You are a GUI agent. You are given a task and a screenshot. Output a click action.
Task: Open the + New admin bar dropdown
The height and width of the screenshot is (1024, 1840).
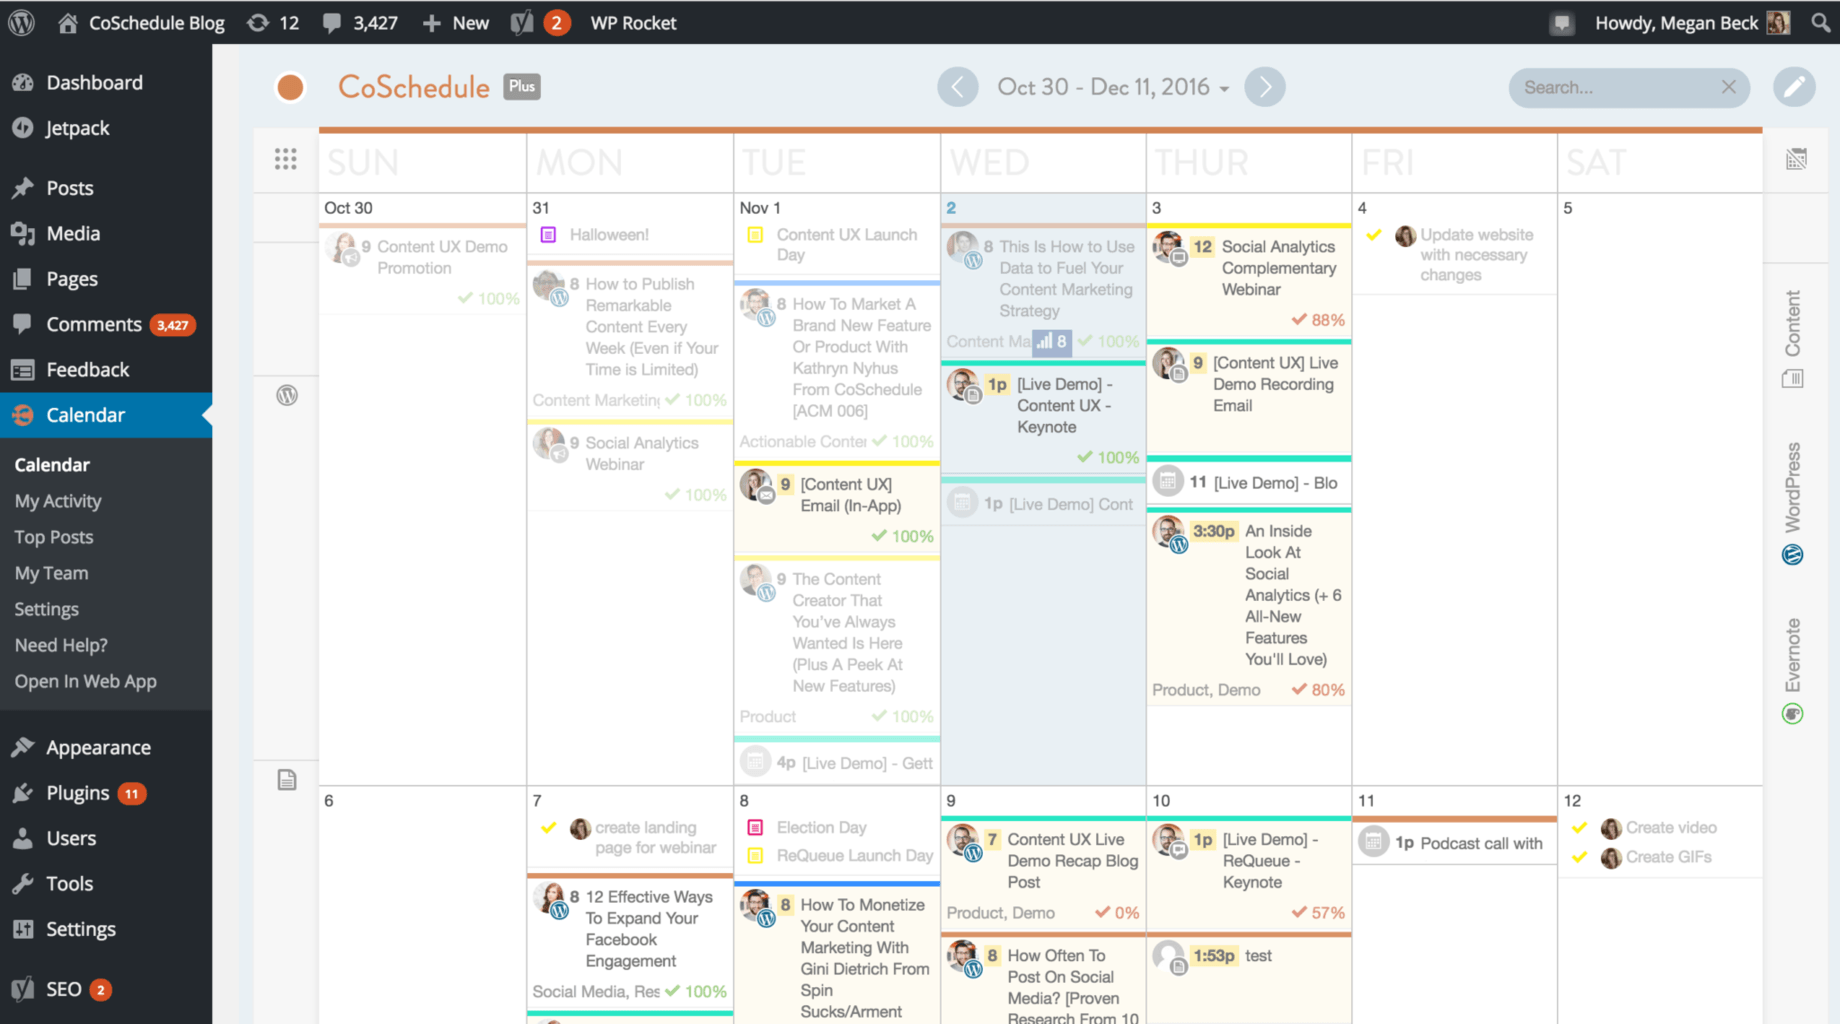[455, 22]
